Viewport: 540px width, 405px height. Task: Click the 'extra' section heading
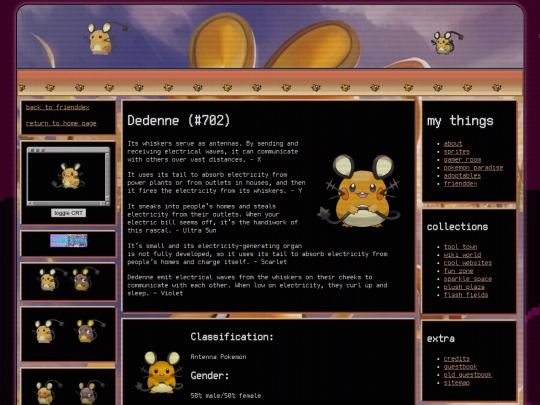(x=440, y=339)
